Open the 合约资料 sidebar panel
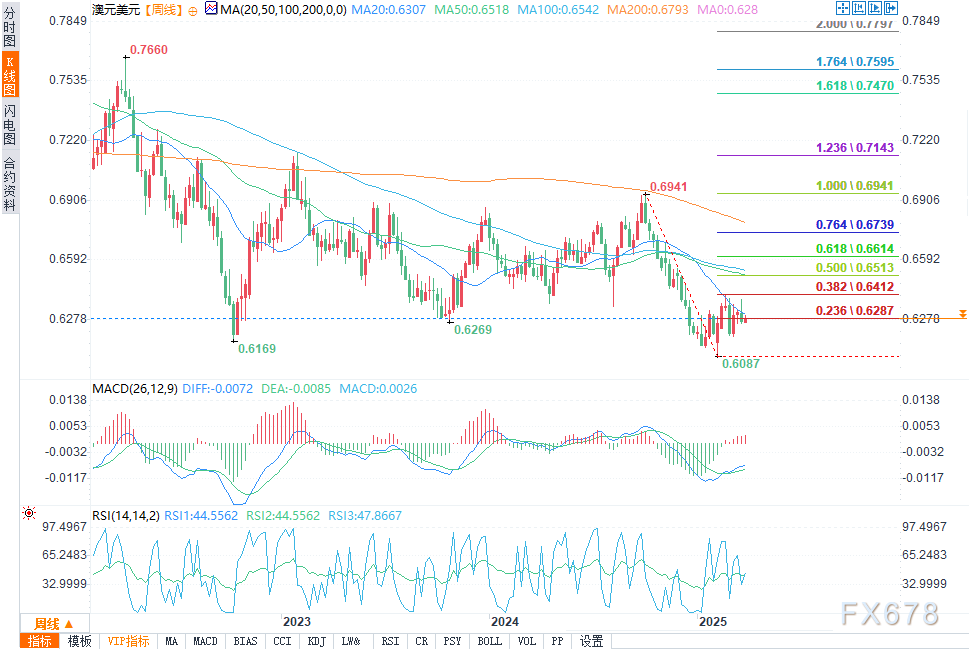This screenshot has width=969, height=649. [x=10, y=184]
